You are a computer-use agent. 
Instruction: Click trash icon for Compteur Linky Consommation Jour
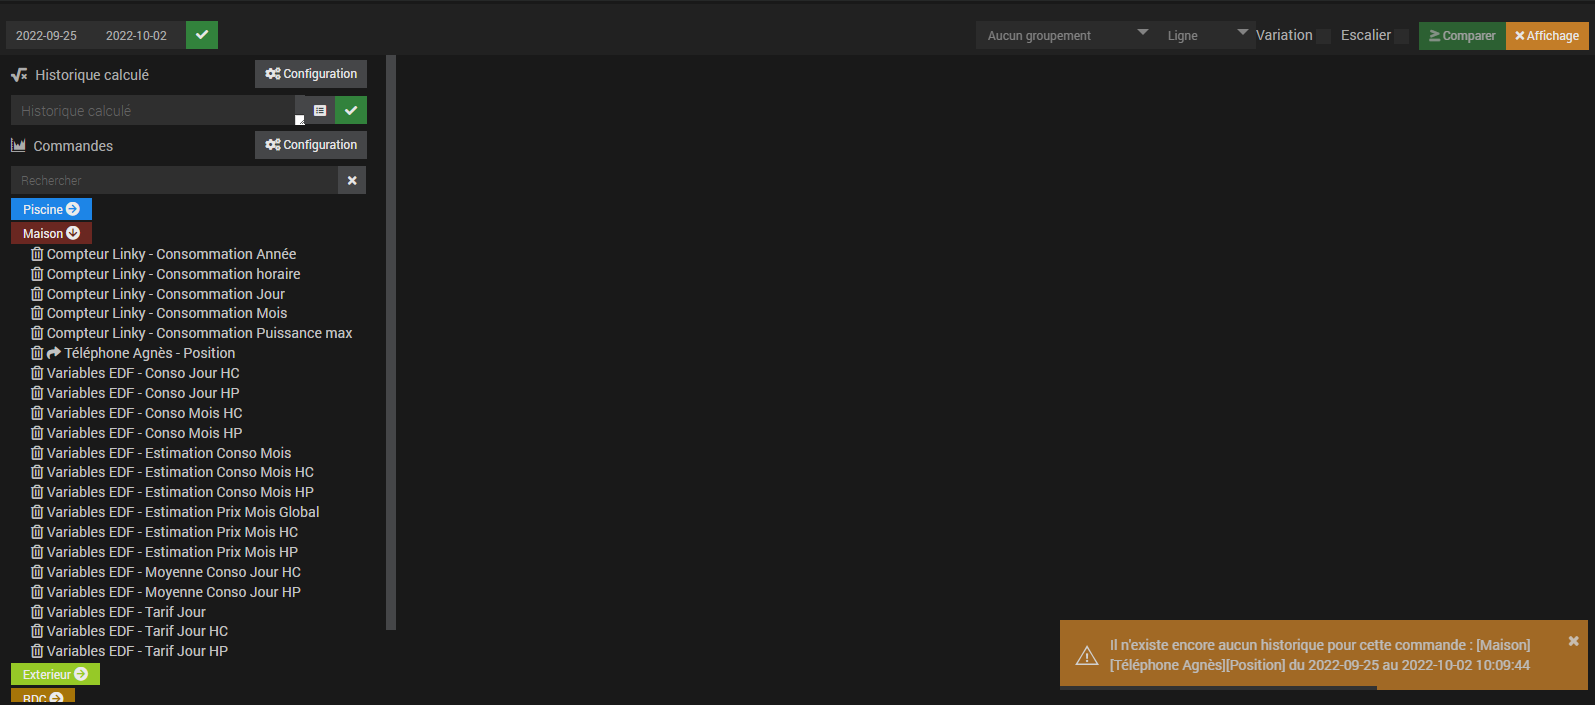coord(37,294)
